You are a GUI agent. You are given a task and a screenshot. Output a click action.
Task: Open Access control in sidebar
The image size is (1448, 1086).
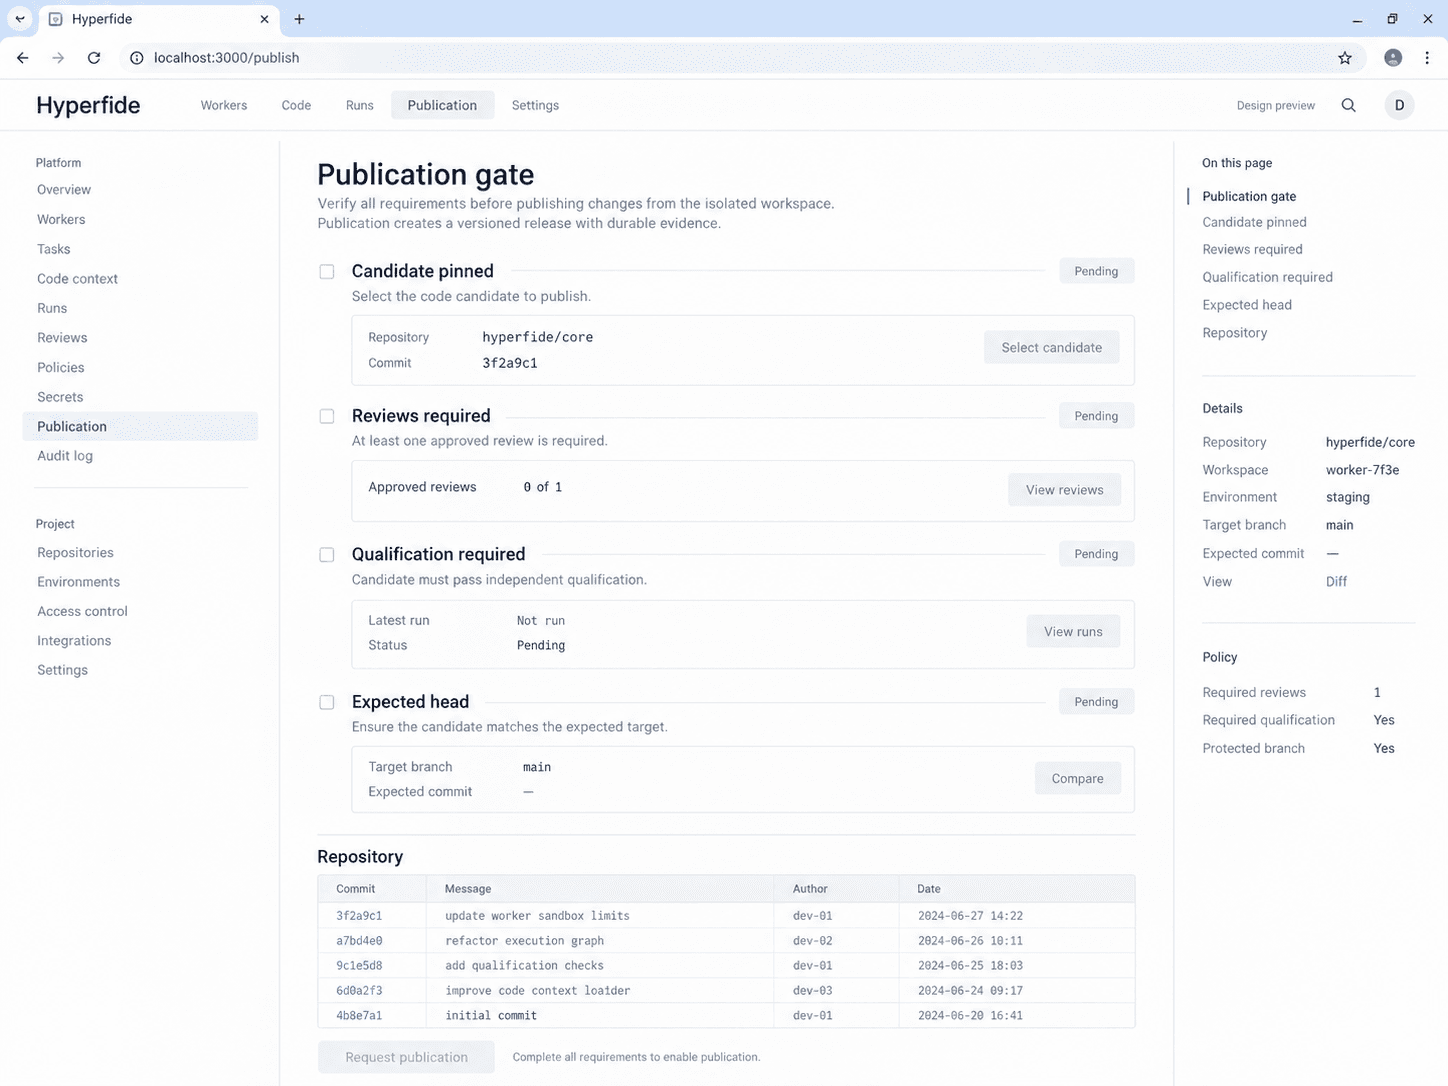coord(82,611)
